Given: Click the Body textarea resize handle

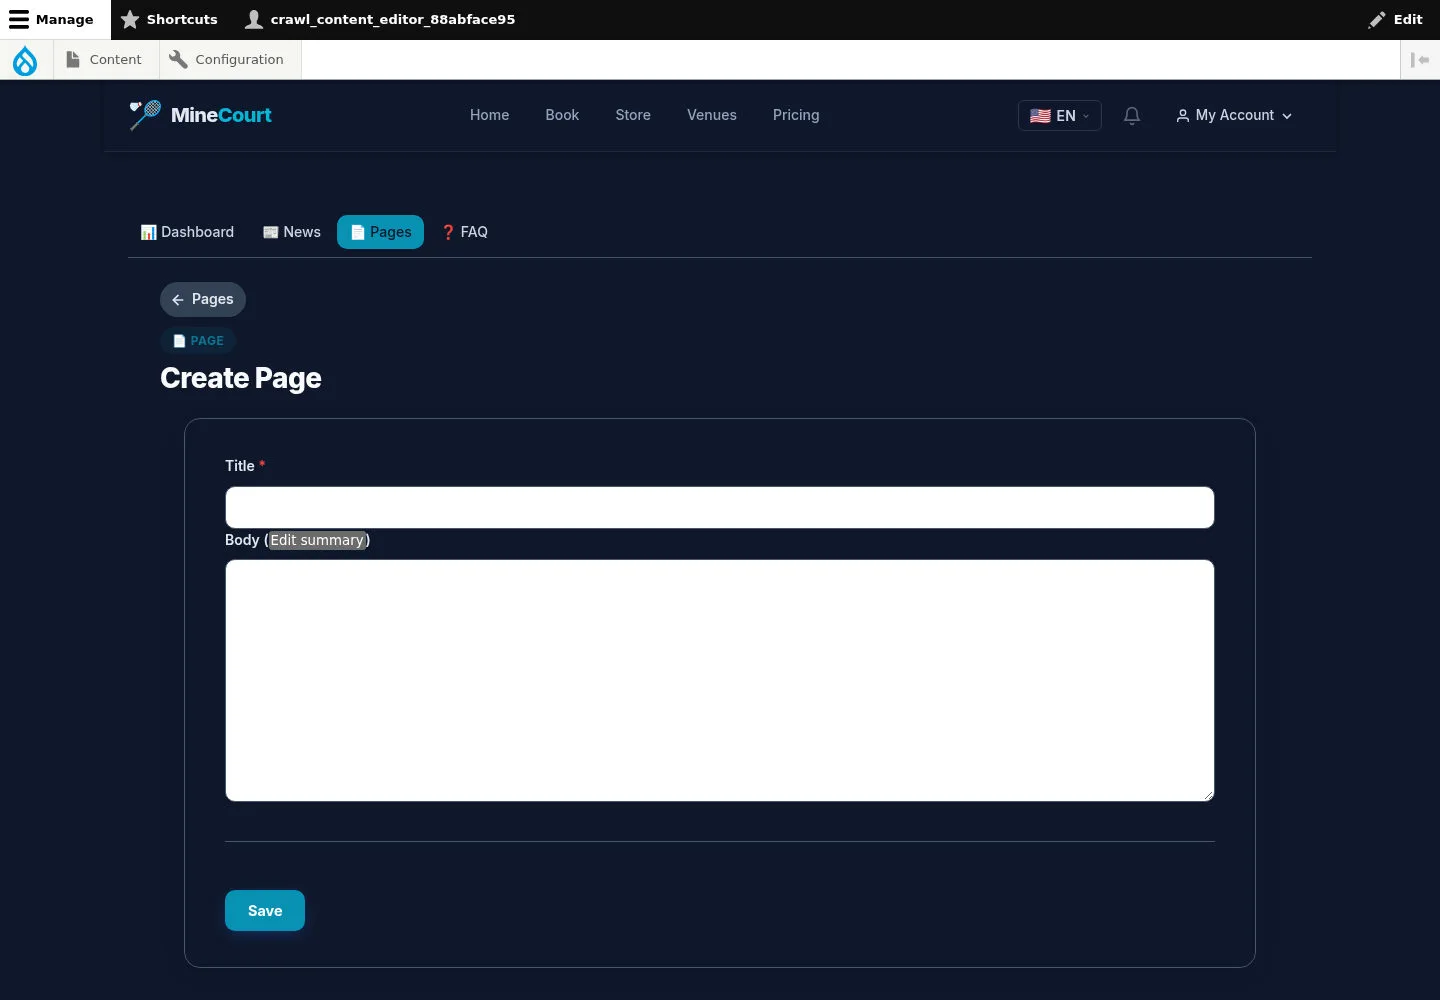Looking at the screenshot, I should pyautogui.click(x=1208, y=795).
